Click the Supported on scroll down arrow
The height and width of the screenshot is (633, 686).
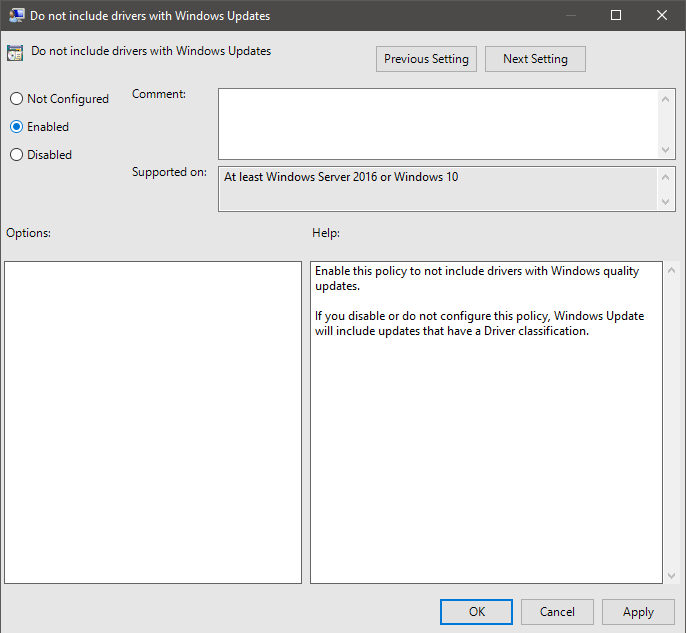[665, 202]
